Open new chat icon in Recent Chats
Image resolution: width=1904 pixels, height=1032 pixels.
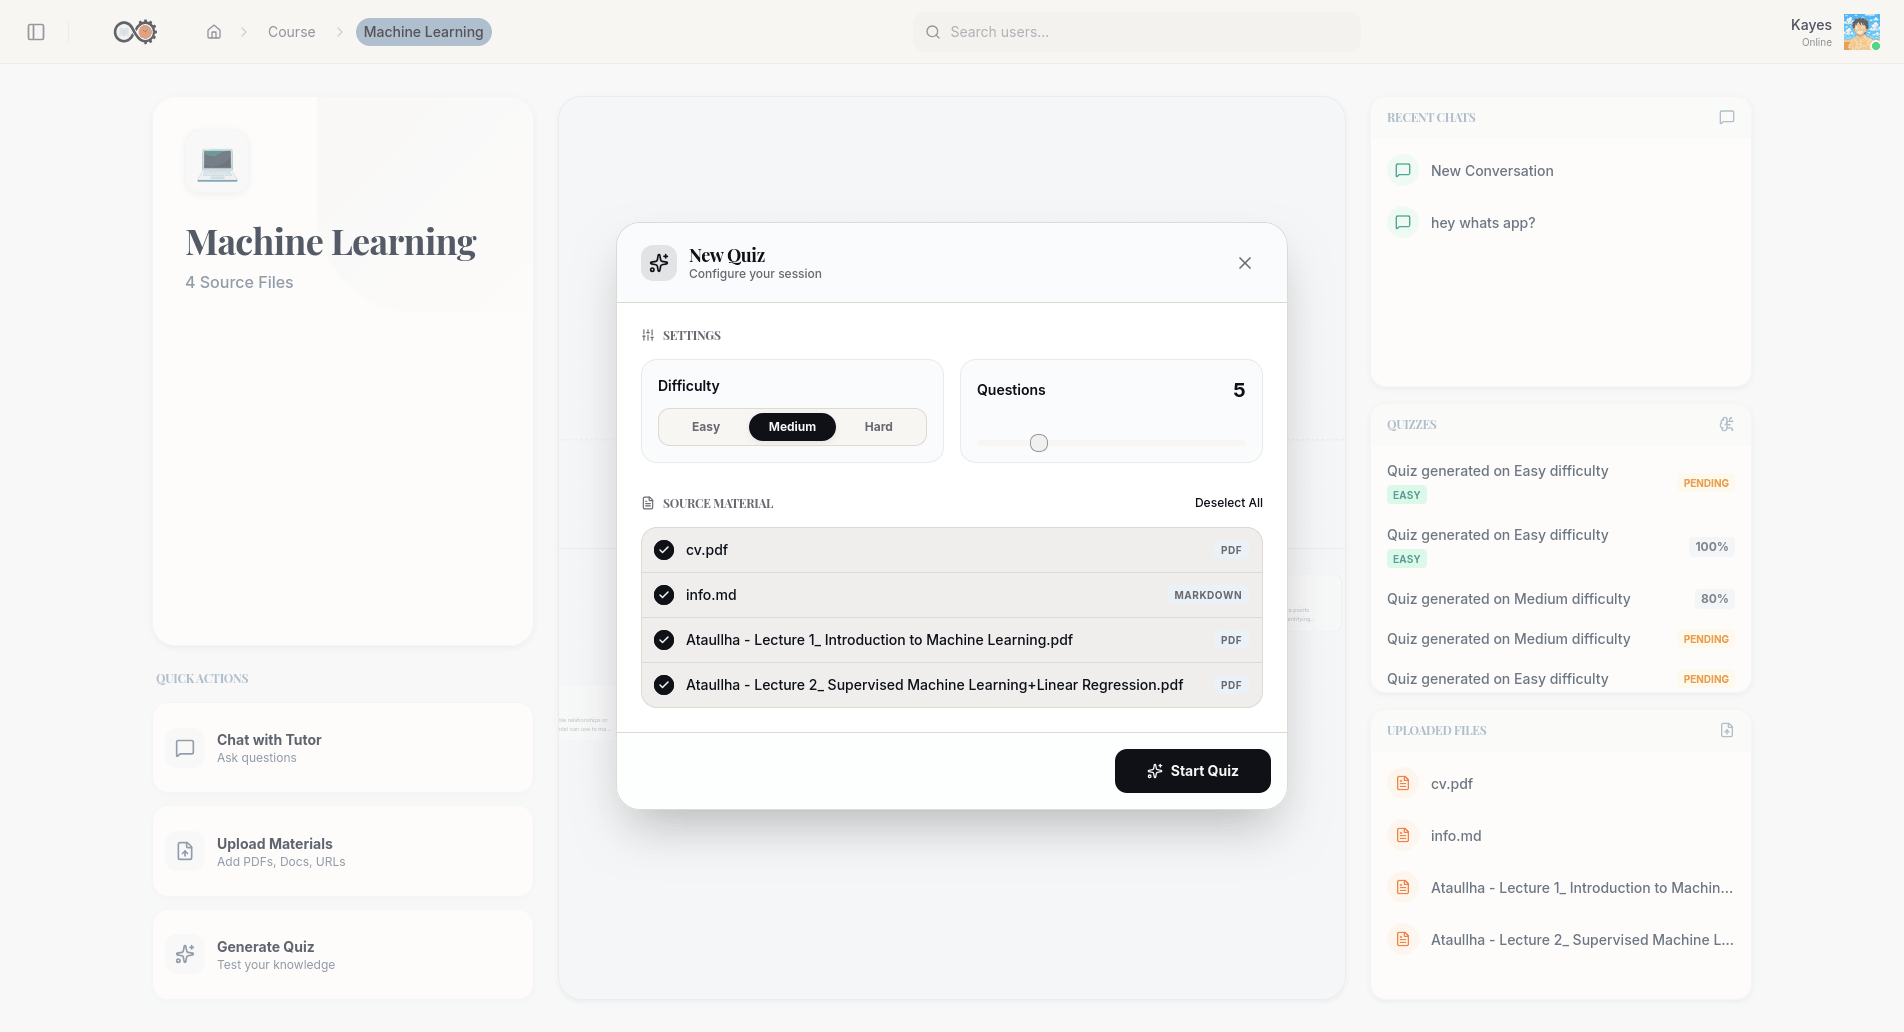1727,117
